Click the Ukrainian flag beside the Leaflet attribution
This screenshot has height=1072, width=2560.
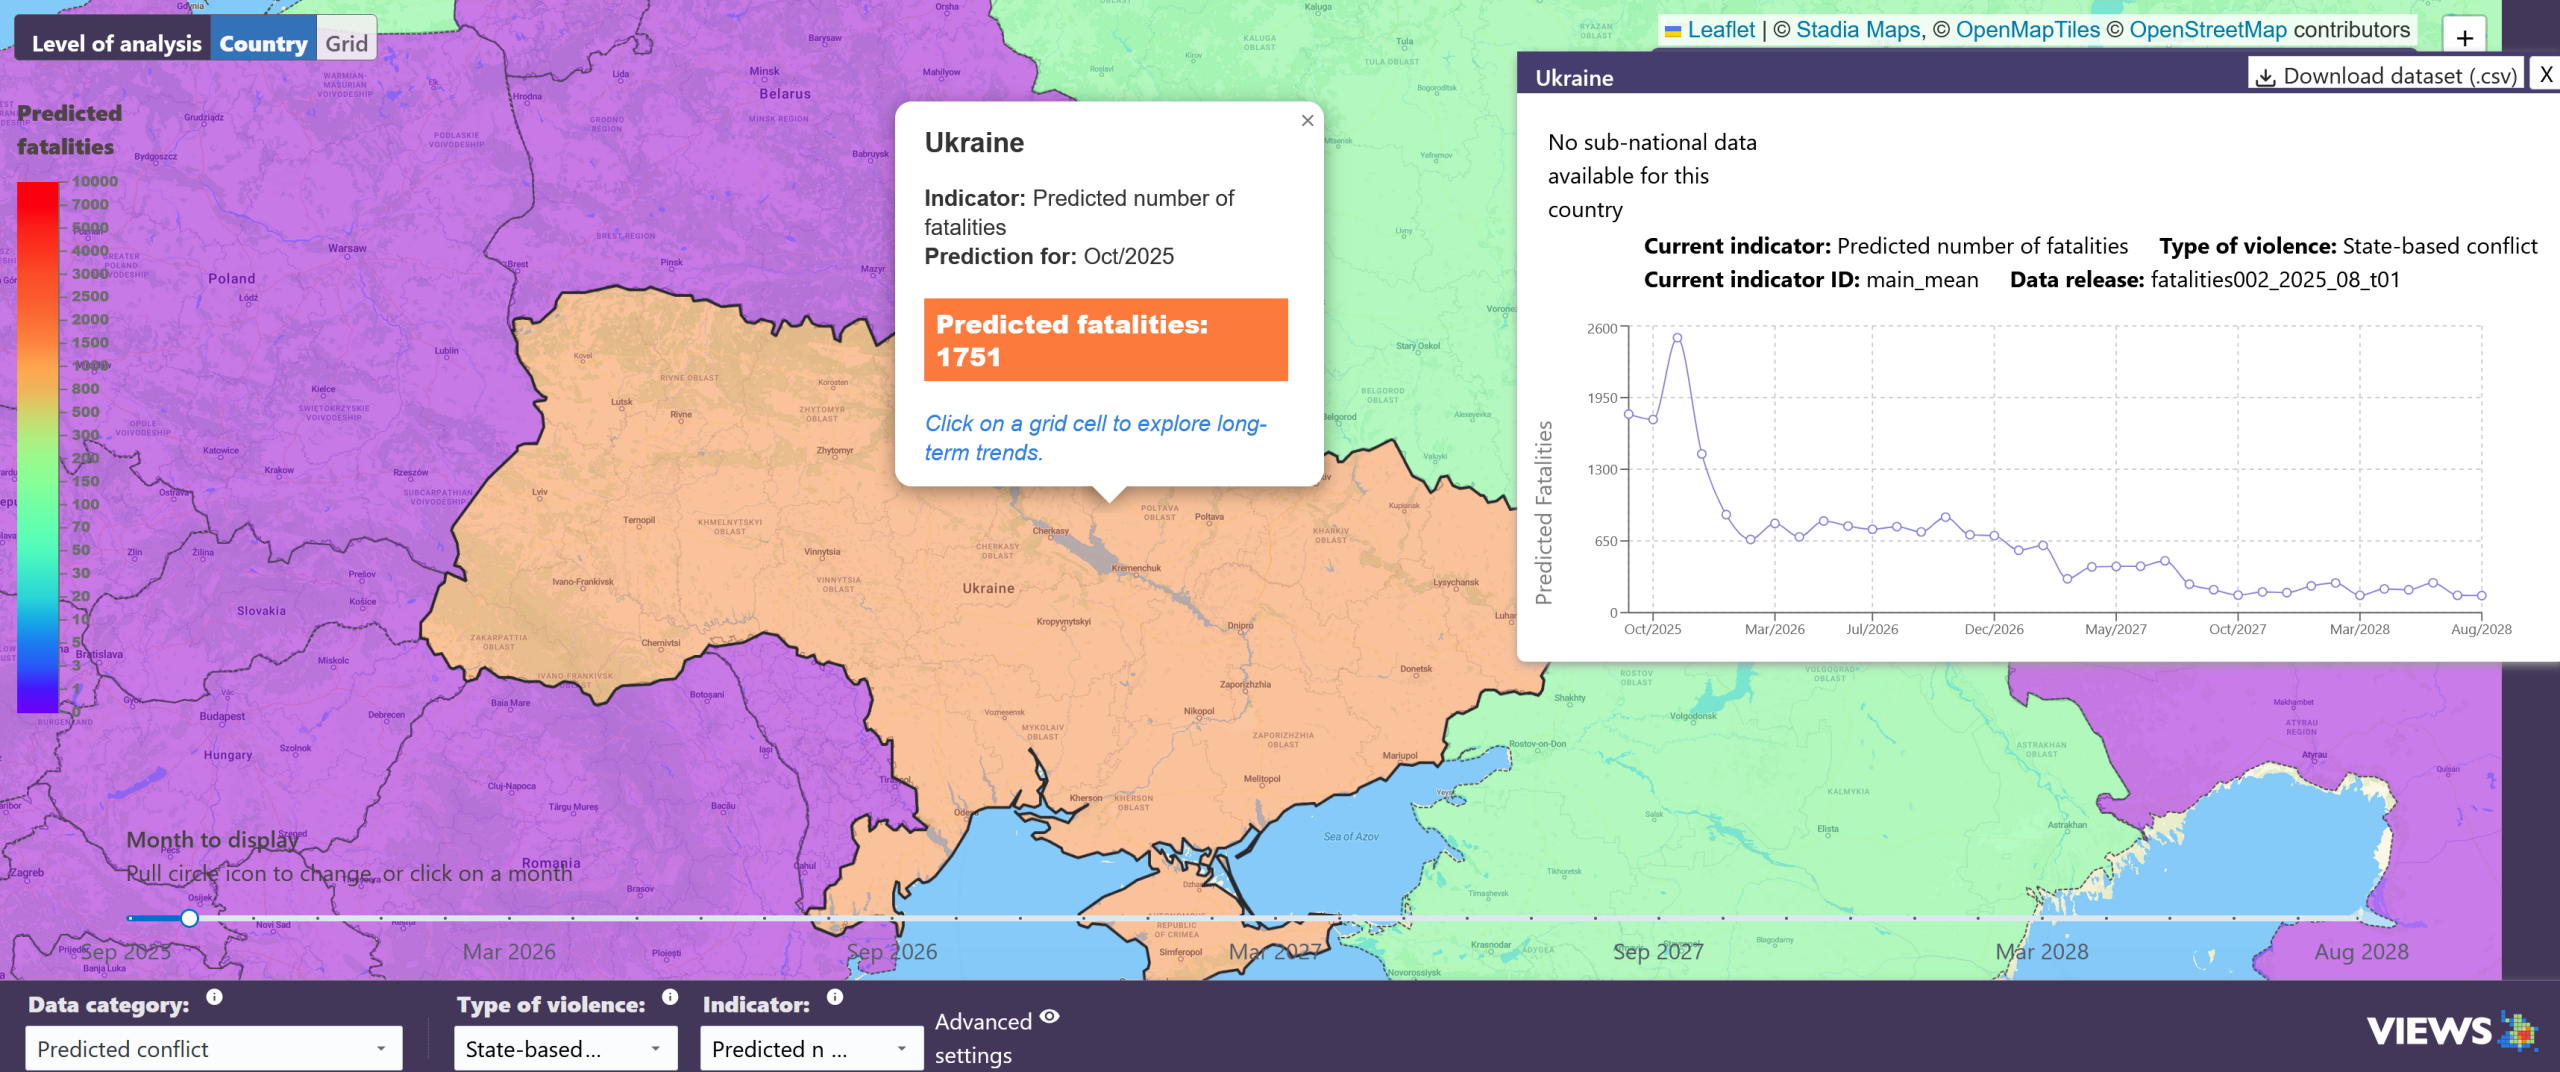click(x=1672, y=29)
